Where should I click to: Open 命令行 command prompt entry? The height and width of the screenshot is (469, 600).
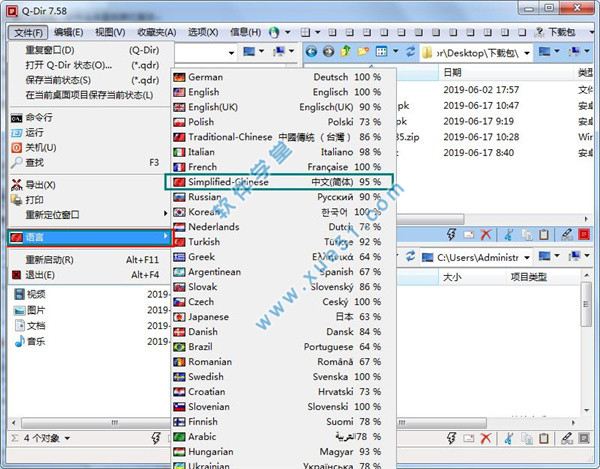pyautogui.click(x=90, y=117)
